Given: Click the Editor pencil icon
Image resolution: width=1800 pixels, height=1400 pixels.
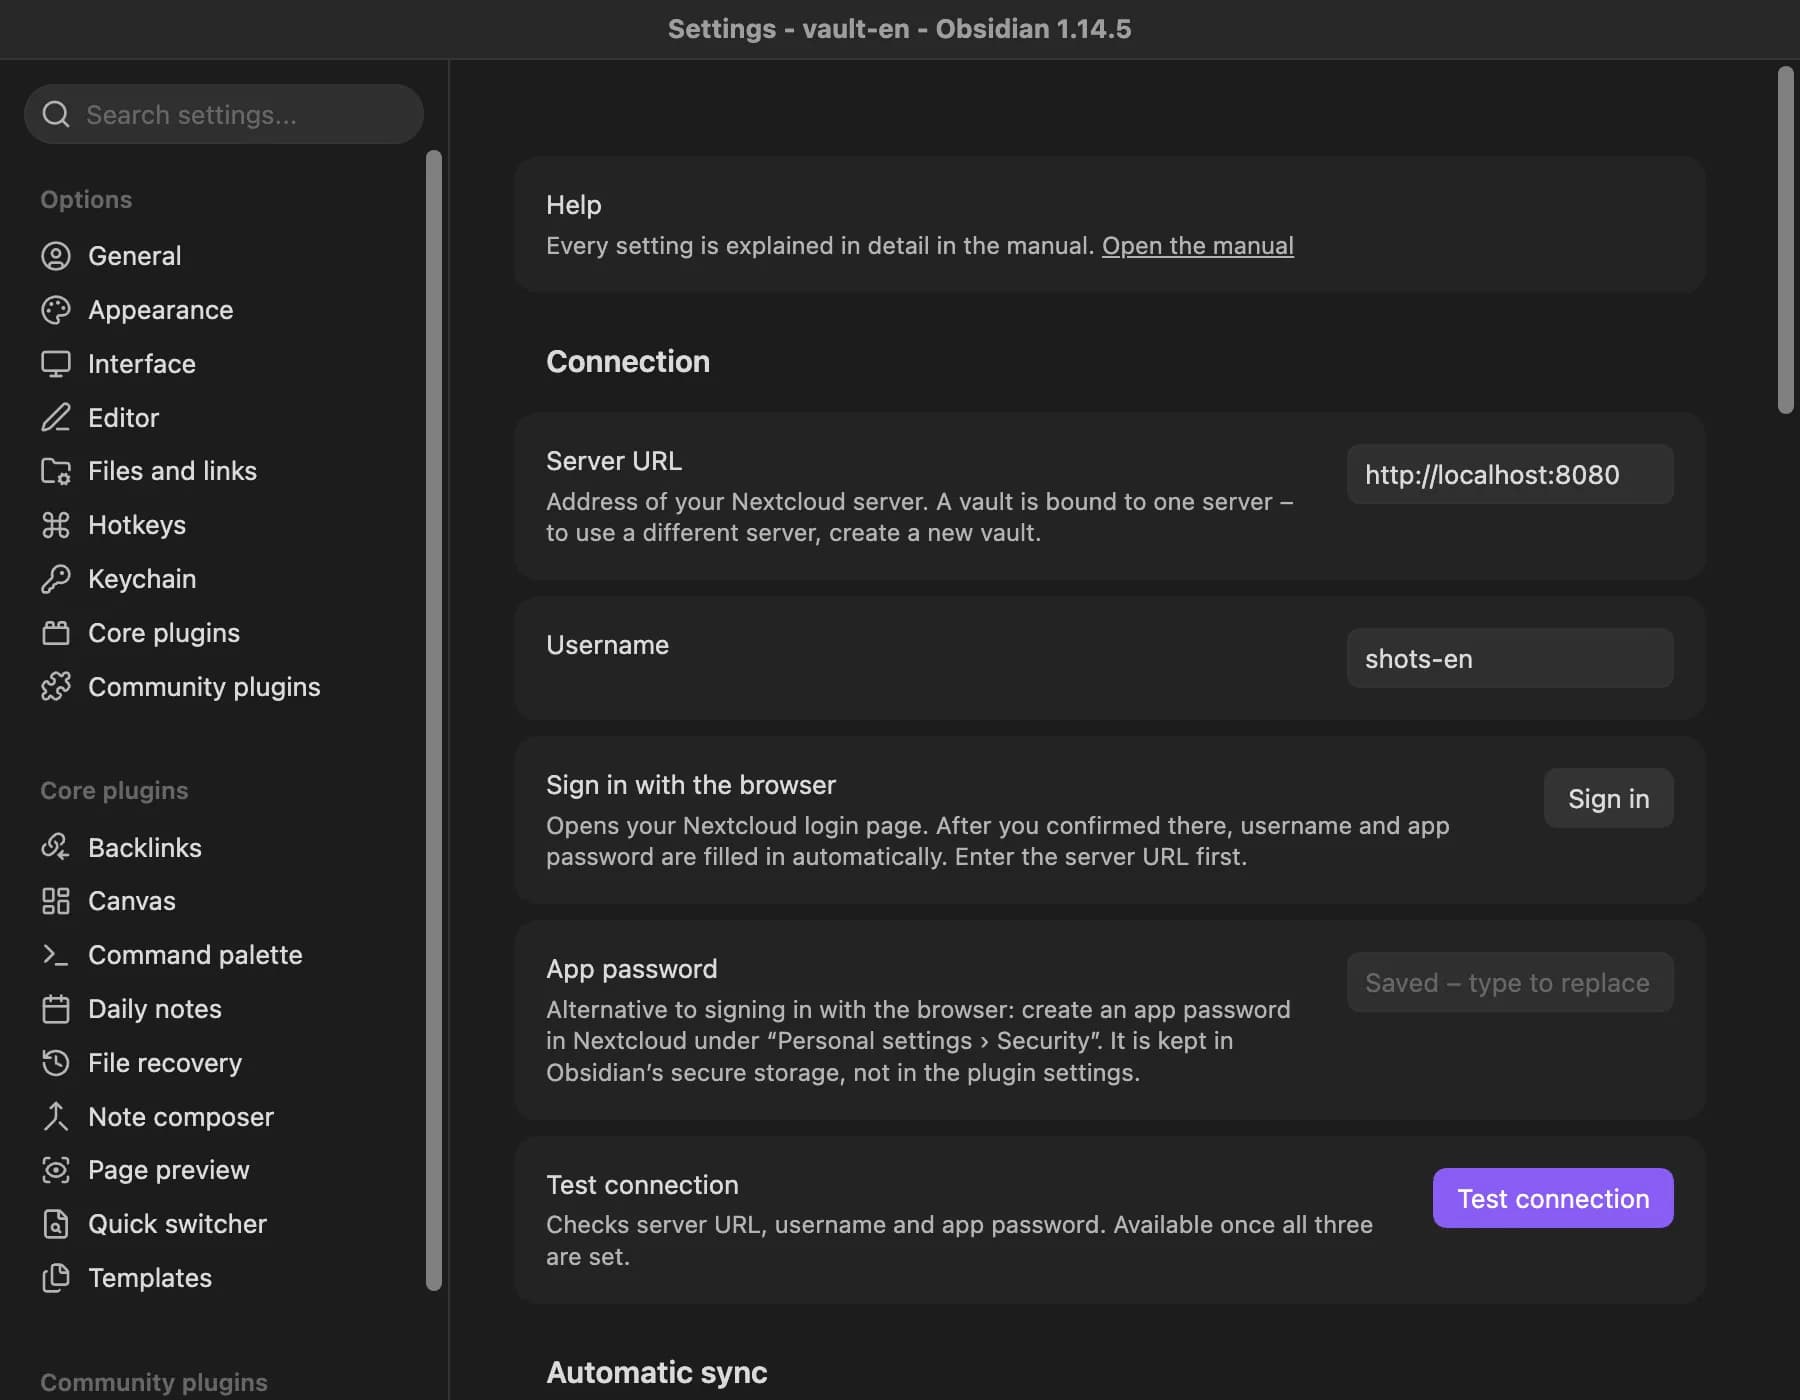Looking at the screenshot, I should 56,417.
